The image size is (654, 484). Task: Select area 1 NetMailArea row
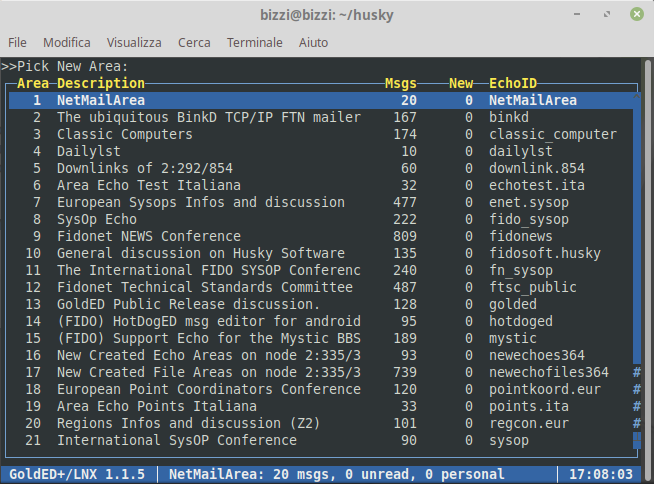(321, 100)
